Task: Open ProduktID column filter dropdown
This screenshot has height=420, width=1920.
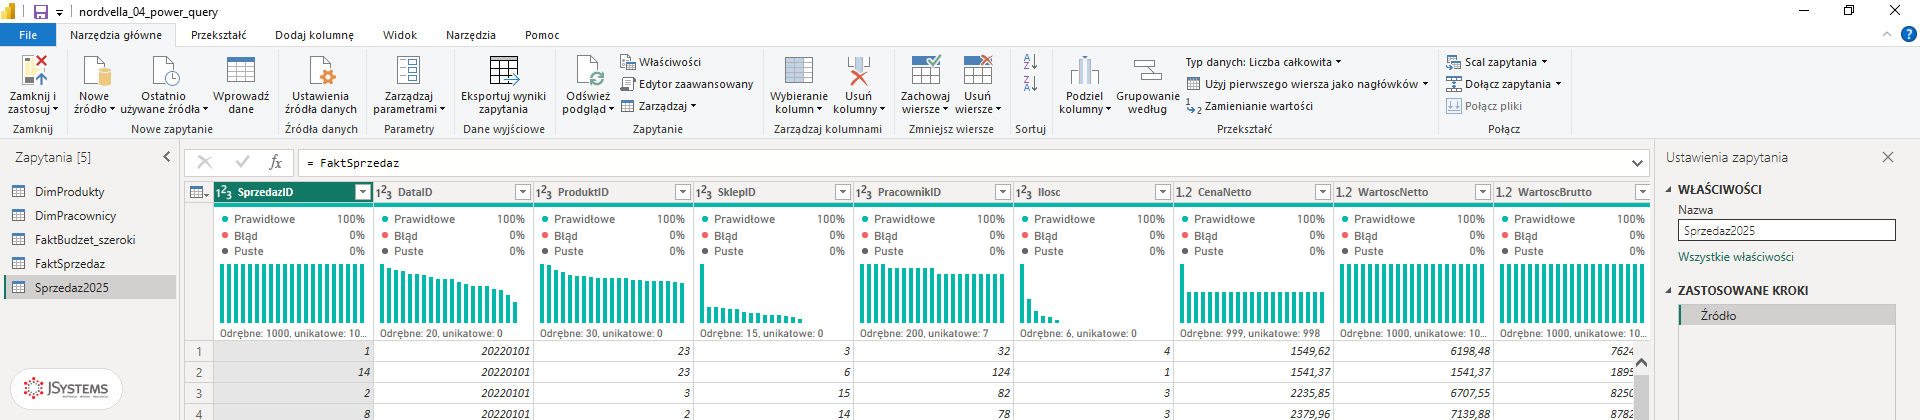Action: [x=682, y=192]
